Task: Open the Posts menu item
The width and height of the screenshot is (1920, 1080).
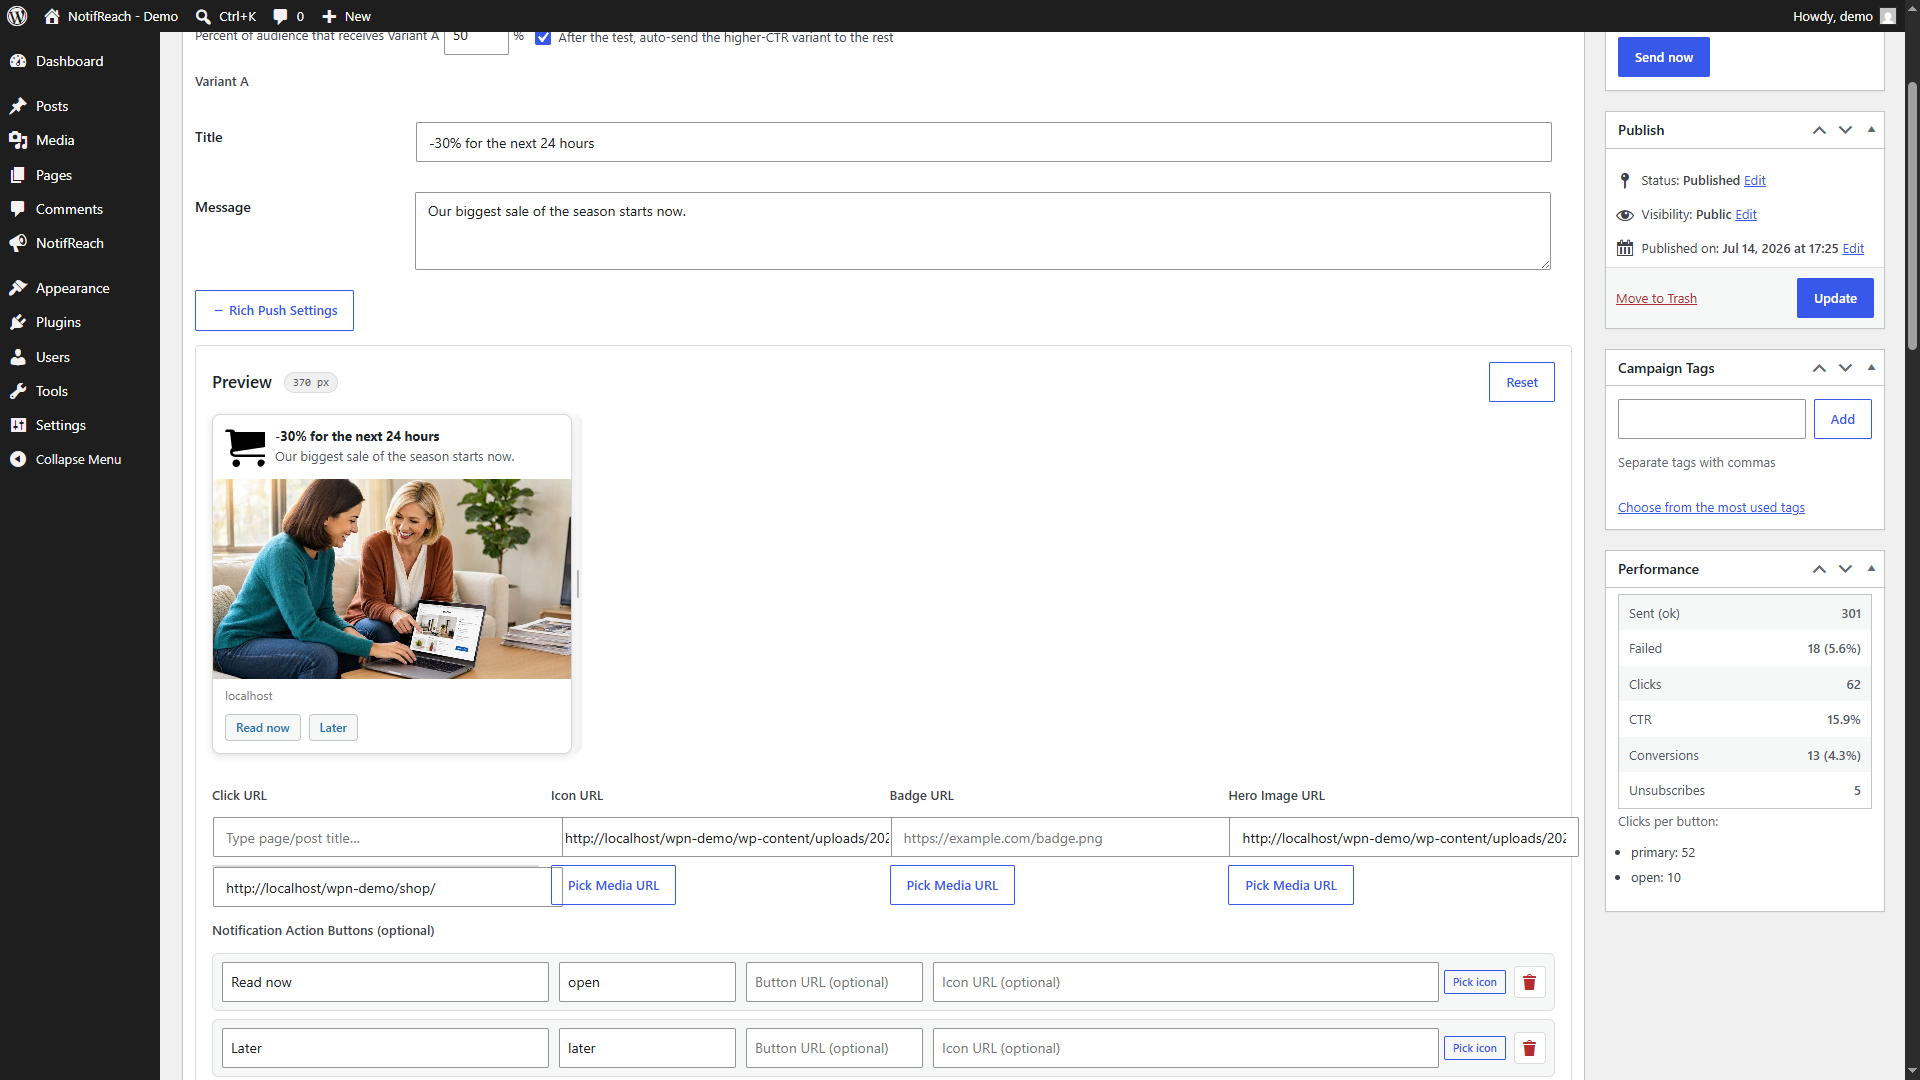Action: 80,106
